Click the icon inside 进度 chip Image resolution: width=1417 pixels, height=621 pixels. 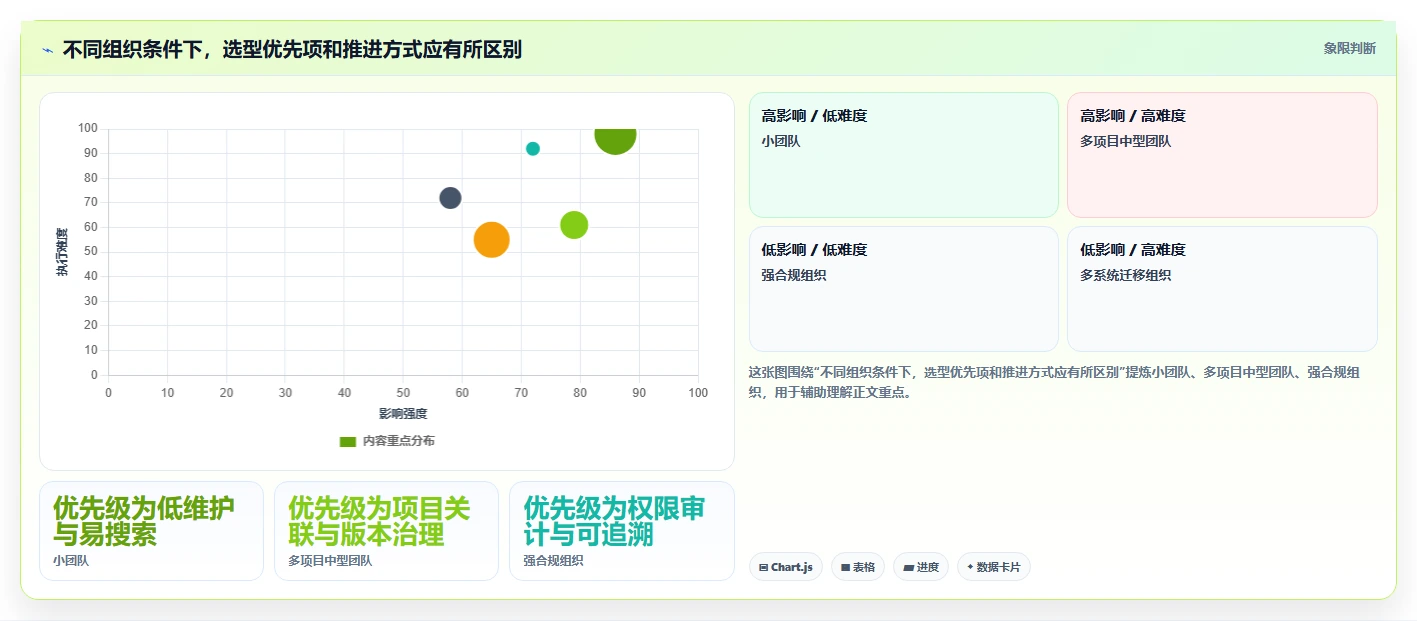(x=908, y=568)
